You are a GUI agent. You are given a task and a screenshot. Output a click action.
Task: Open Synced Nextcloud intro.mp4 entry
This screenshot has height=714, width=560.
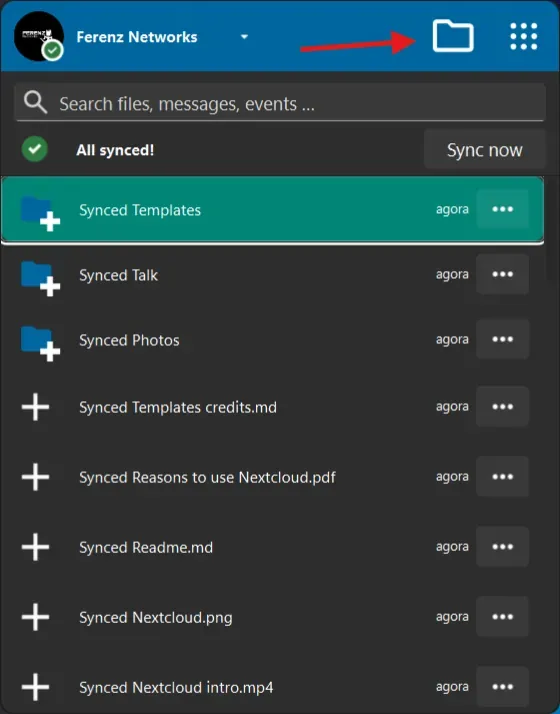[x=272, y=688]
